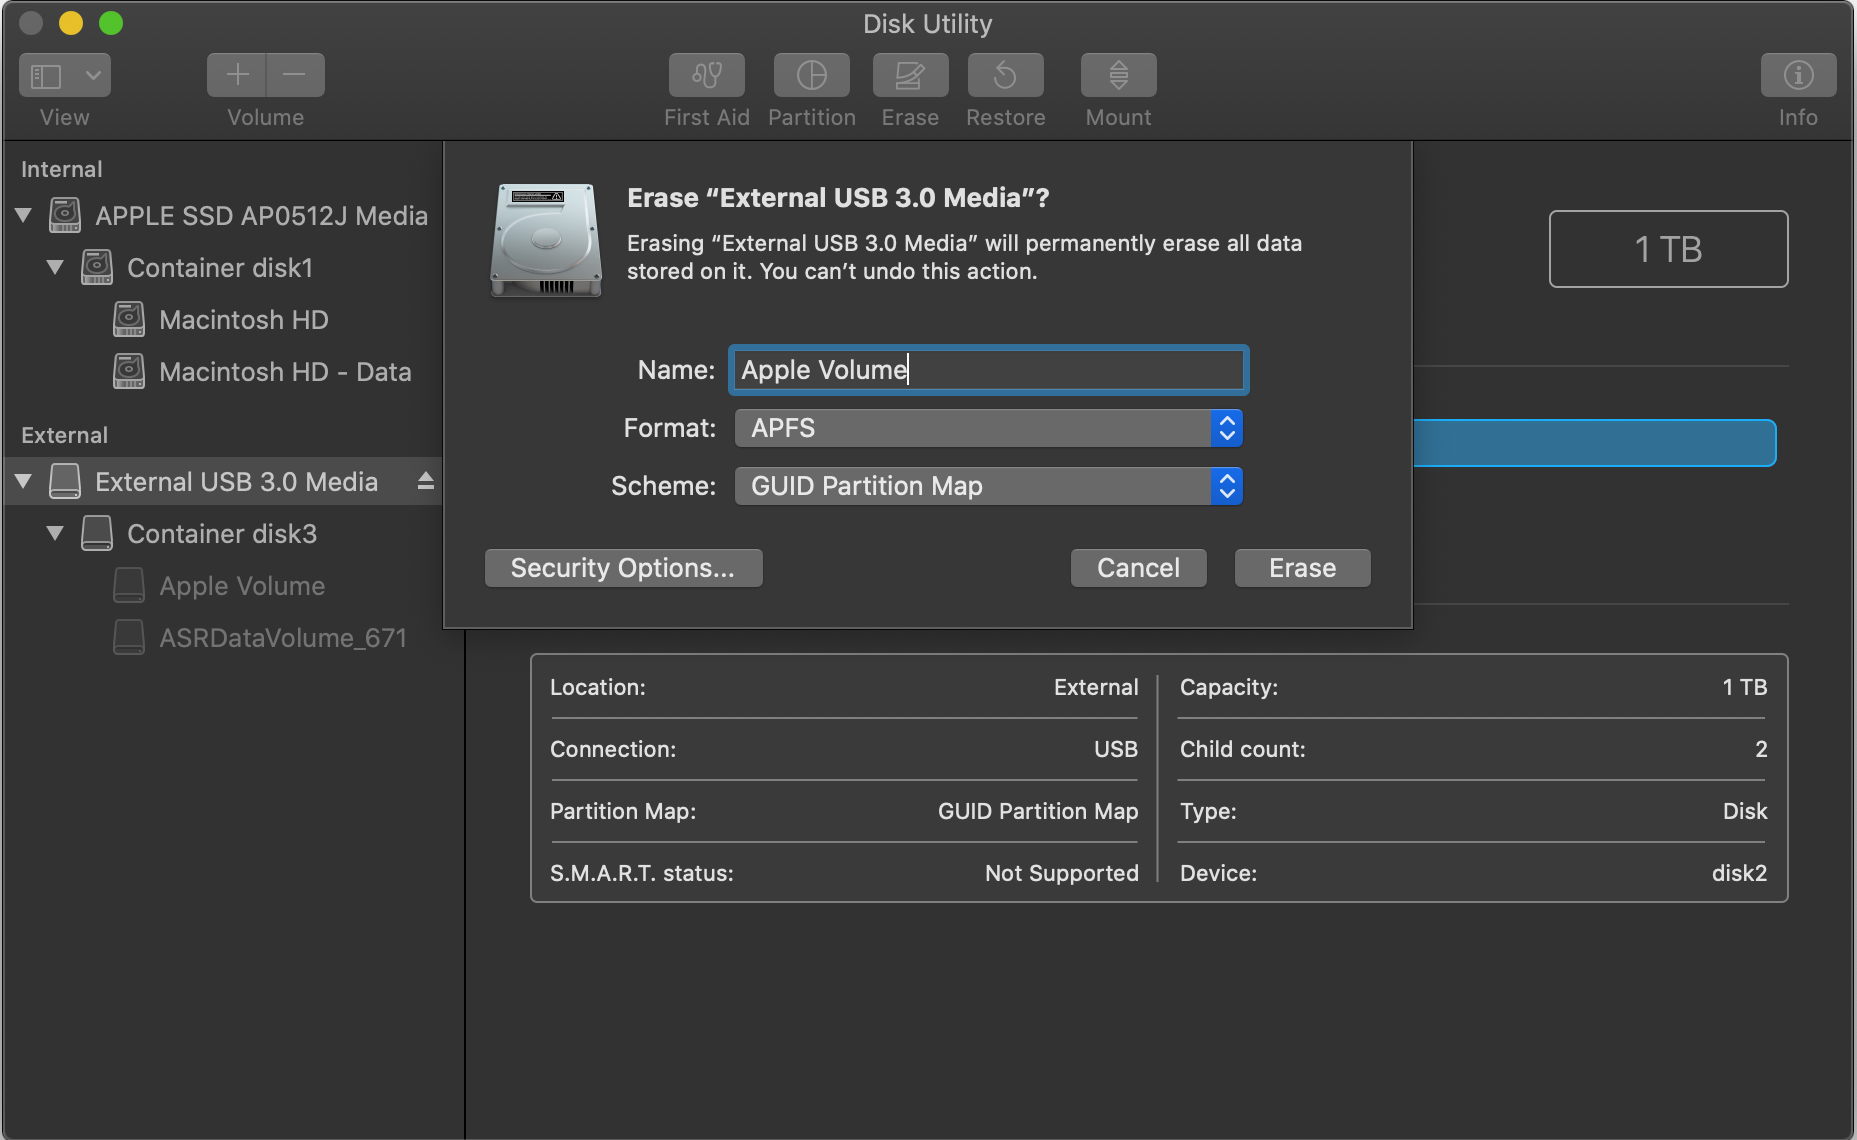The image size is (1857, 1140).
Task: Open the Format APFS dropdown
Action: click(988, 428)
